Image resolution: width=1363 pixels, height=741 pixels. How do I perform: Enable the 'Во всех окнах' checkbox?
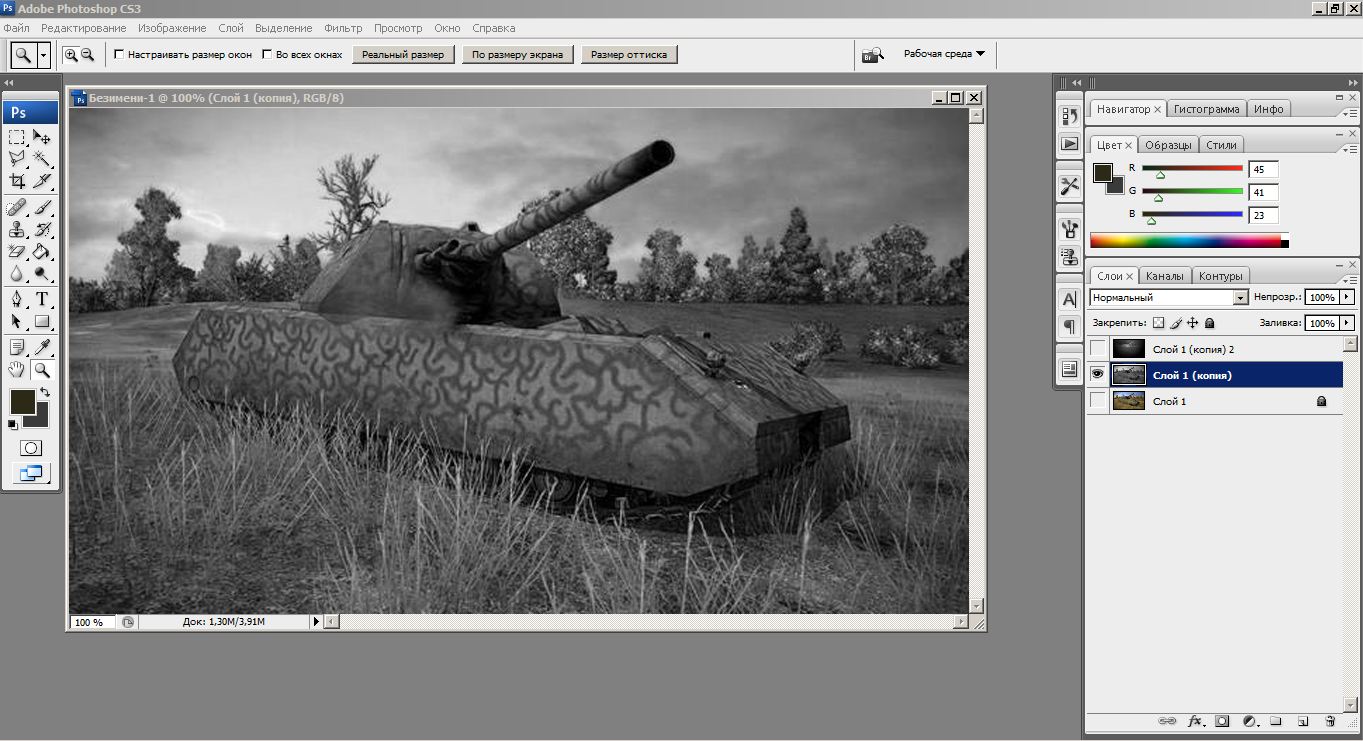pos(267,55)
